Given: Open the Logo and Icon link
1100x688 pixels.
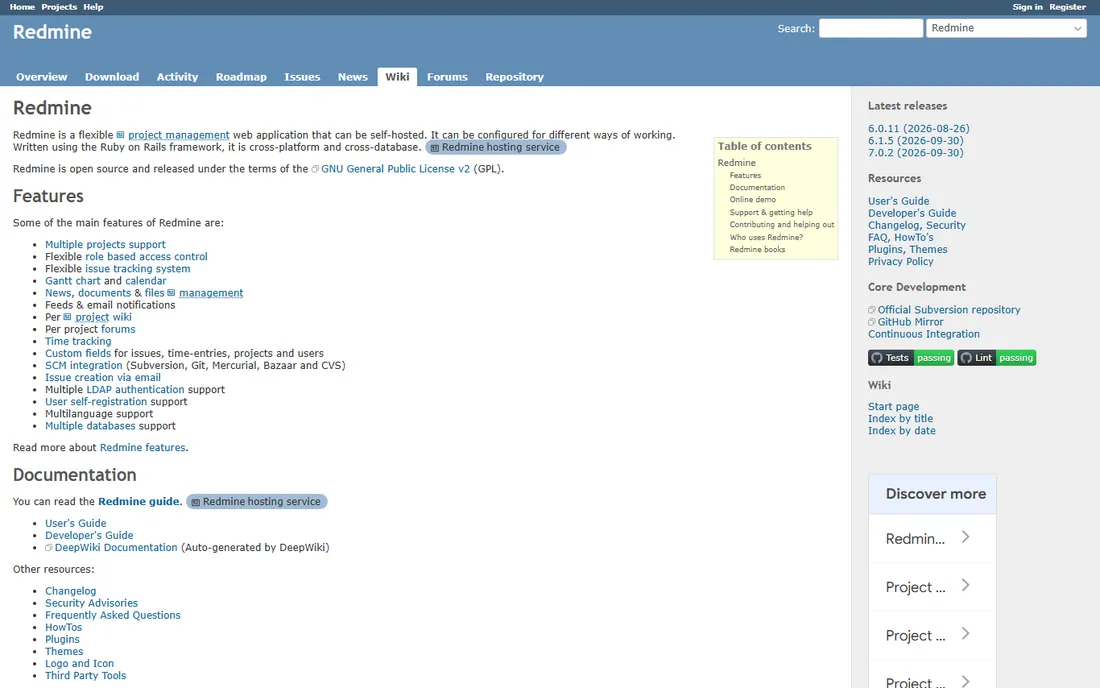Looking at the screenshot, I should click(x=79, y=663).
